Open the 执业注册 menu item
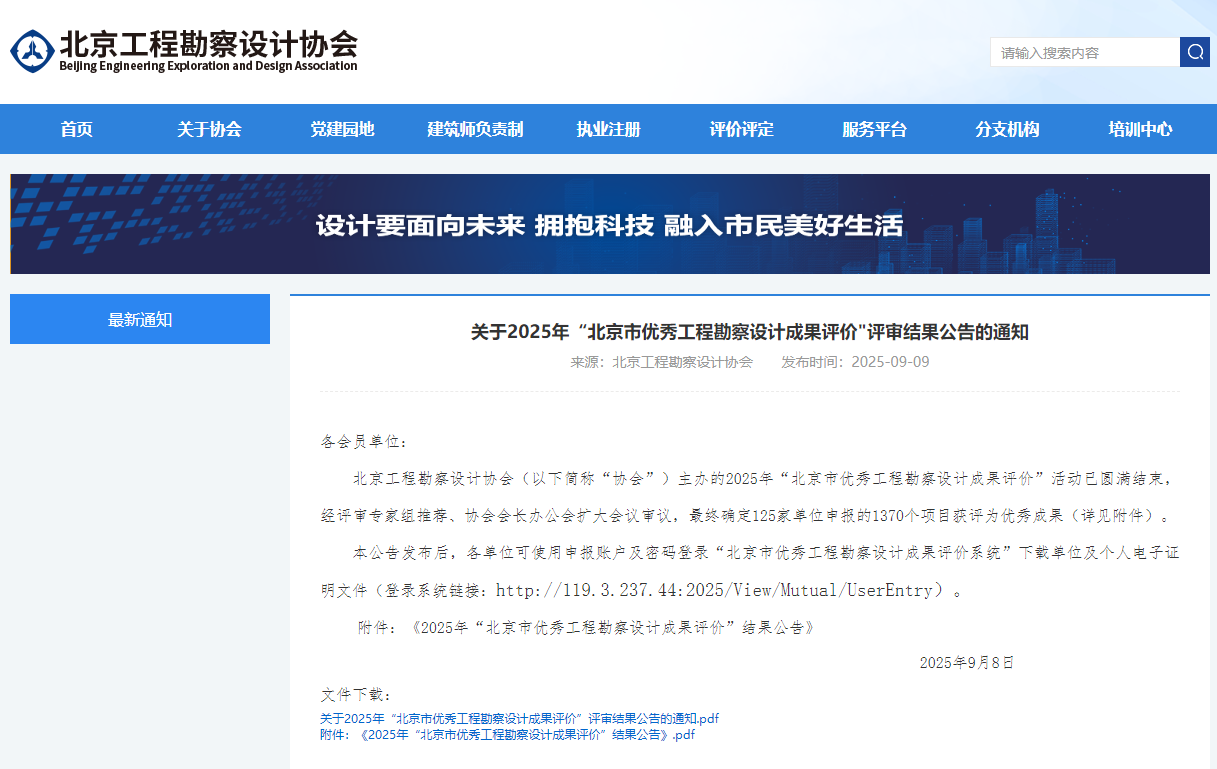The width and height of the screenshot is (1217, 769). click(608, 129)
